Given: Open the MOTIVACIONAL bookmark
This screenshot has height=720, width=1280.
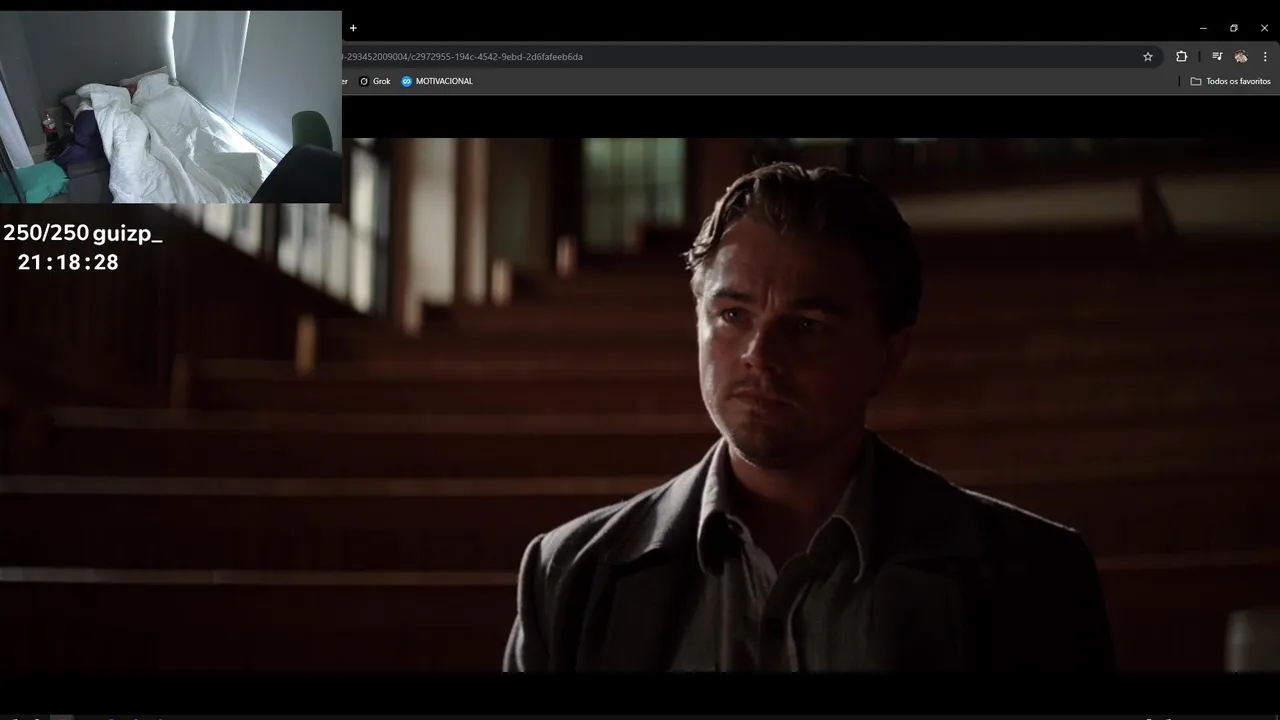Looking at the screenshot, I should point(437,81).
